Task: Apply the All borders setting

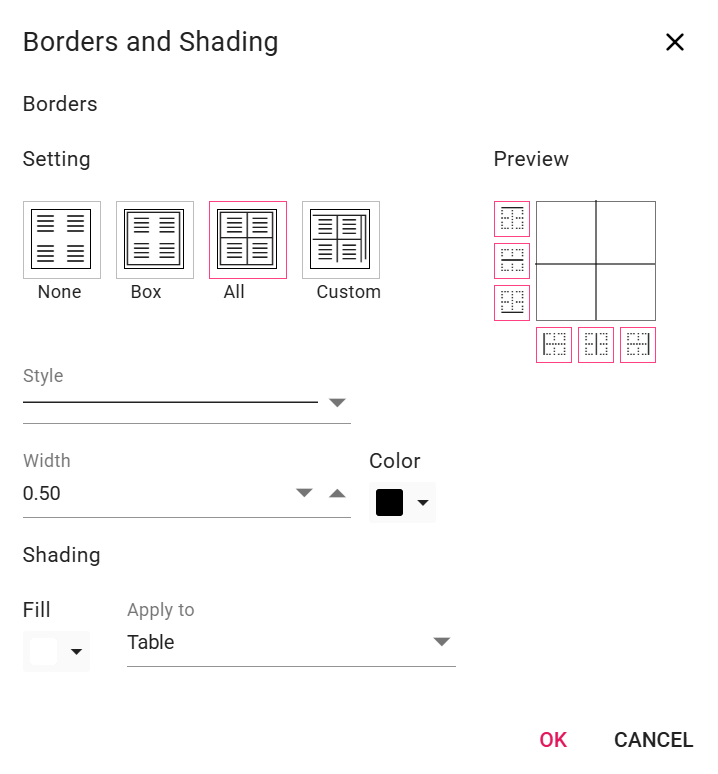Action: pyautogui.click(x=247, y=240)
